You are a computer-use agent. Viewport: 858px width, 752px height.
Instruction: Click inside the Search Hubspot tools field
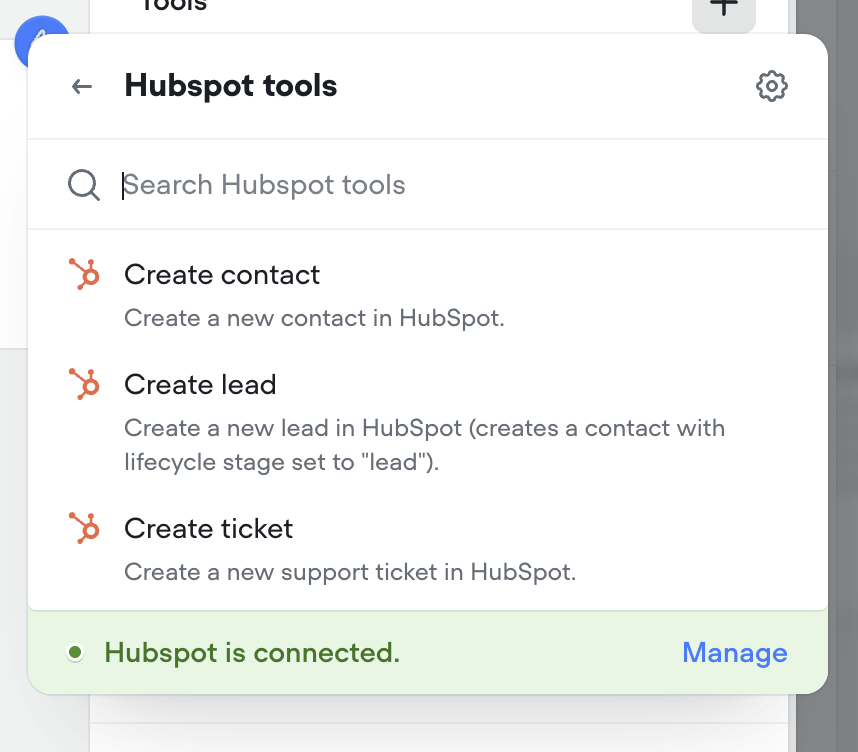(x=264, y=184)
